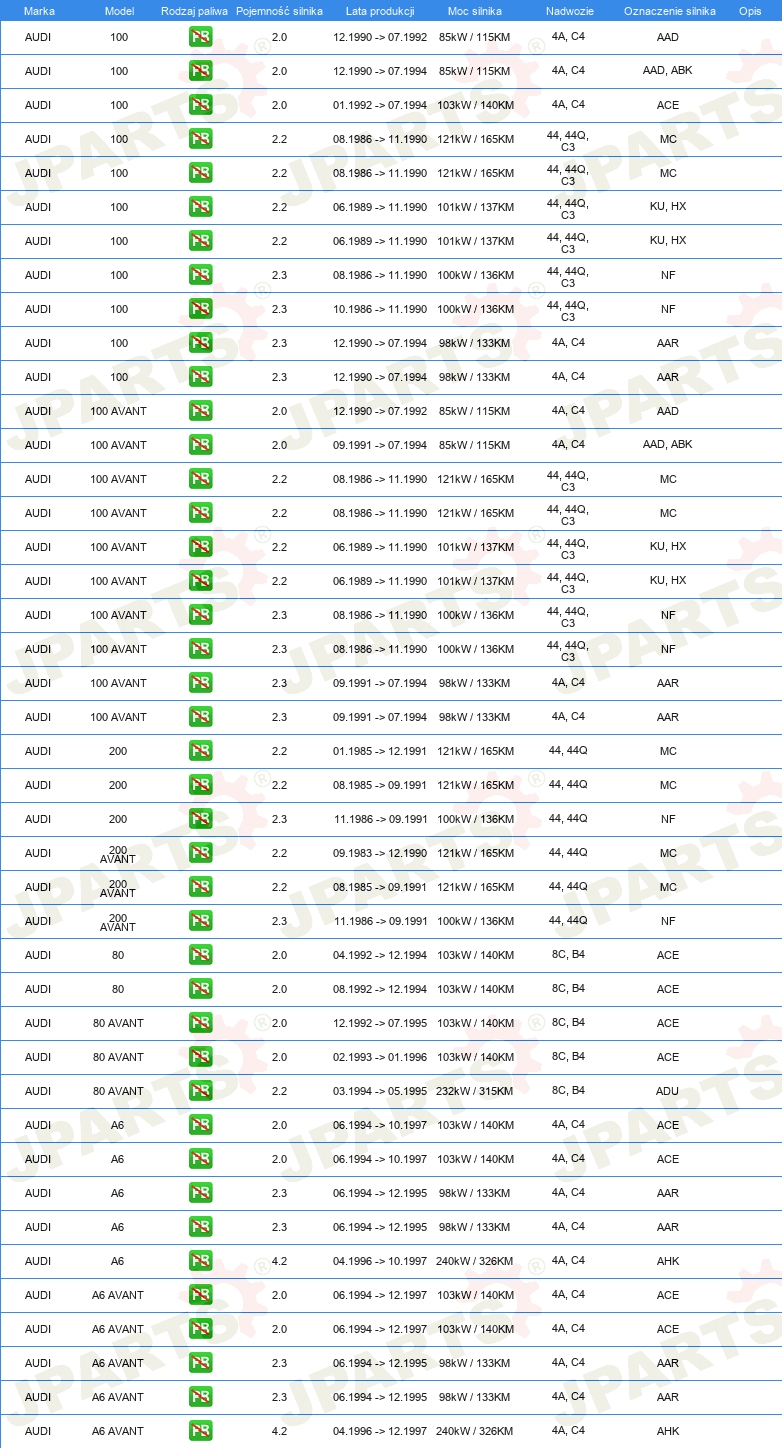Click the fuel icon in the AUDI 200 MC 08.1985 row
The width and height of the screenshot is (782, 1448).
[x=200, y=785]
